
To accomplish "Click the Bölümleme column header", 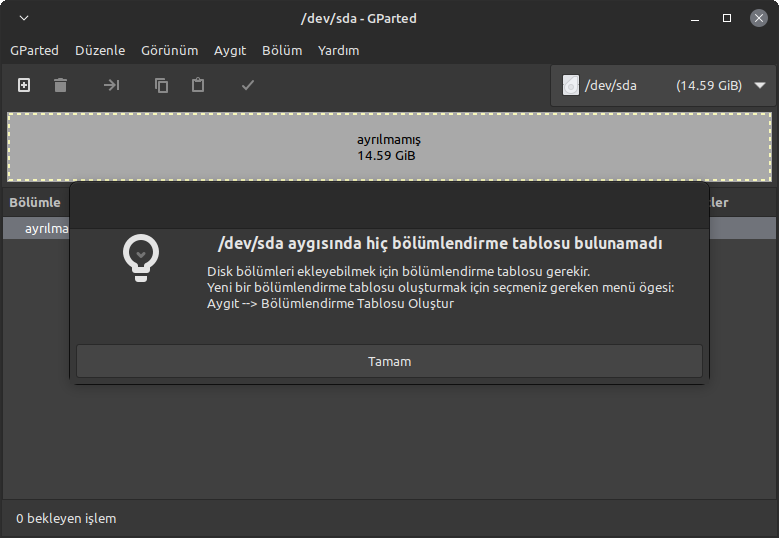I will [x=35, y=202].
